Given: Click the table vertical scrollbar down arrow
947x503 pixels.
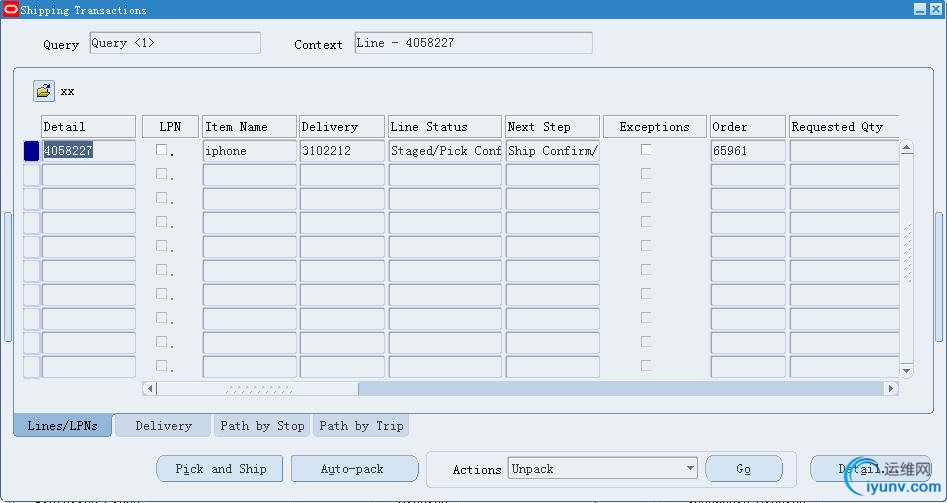Looking at the screenshot, I should tap(907, 370).
